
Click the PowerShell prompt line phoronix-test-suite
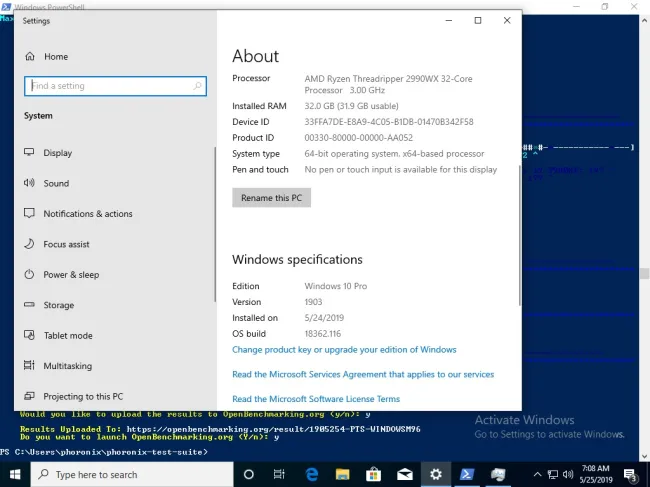pos(104,452)
